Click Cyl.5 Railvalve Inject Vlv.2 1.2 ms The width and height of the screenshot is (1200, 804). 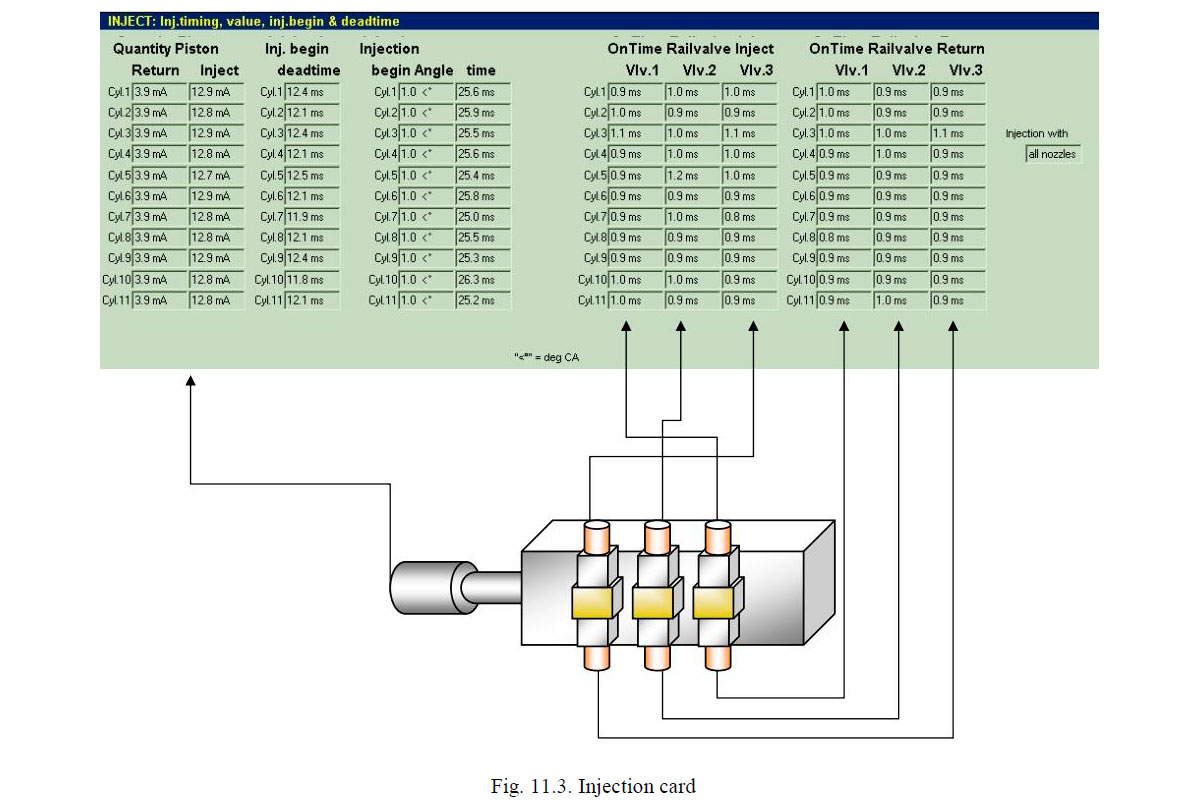pyautogui.click(x=692, y=176)
